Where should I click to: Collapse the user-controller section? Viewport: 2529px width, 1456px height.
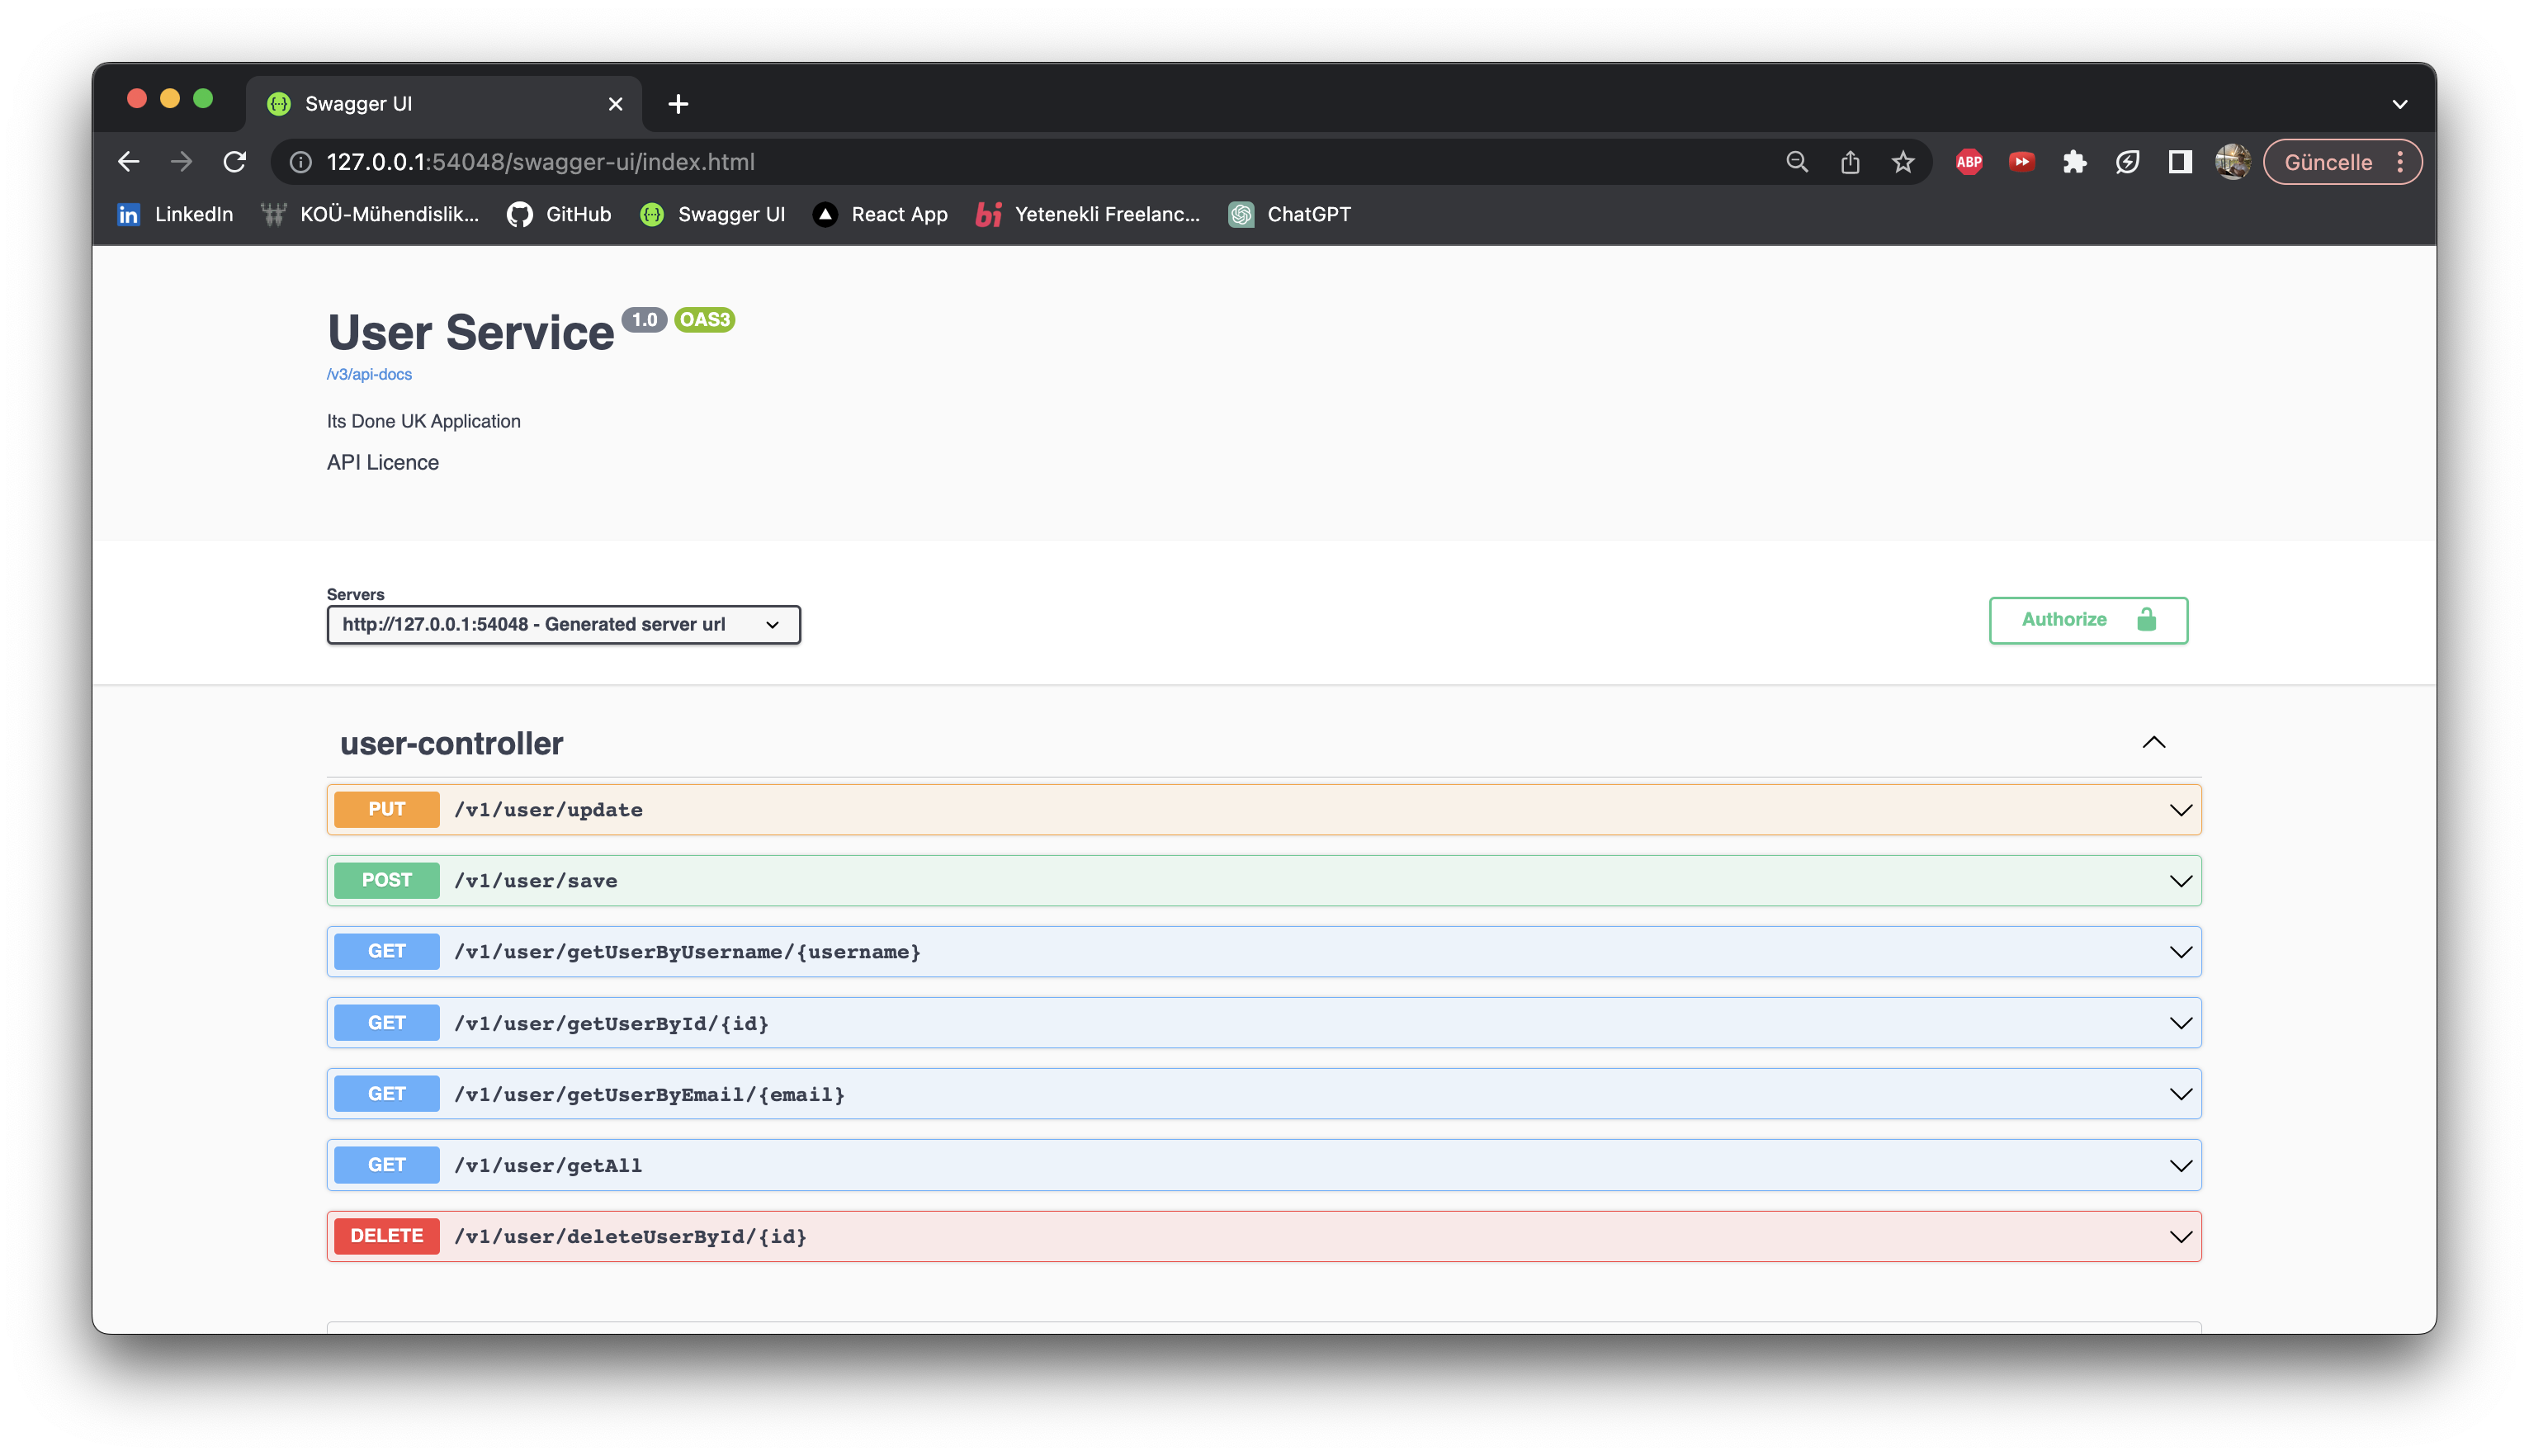pyautogui.click(x=2153, y=743)
